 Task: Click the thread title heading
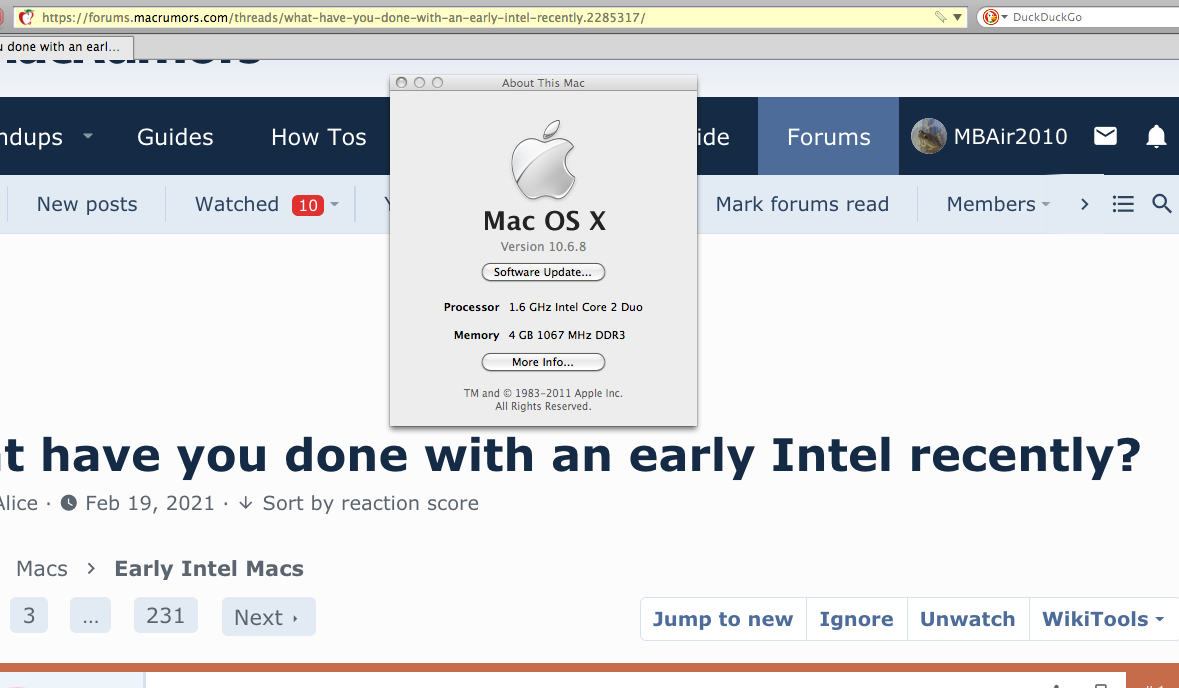click(x=570, y=456)
